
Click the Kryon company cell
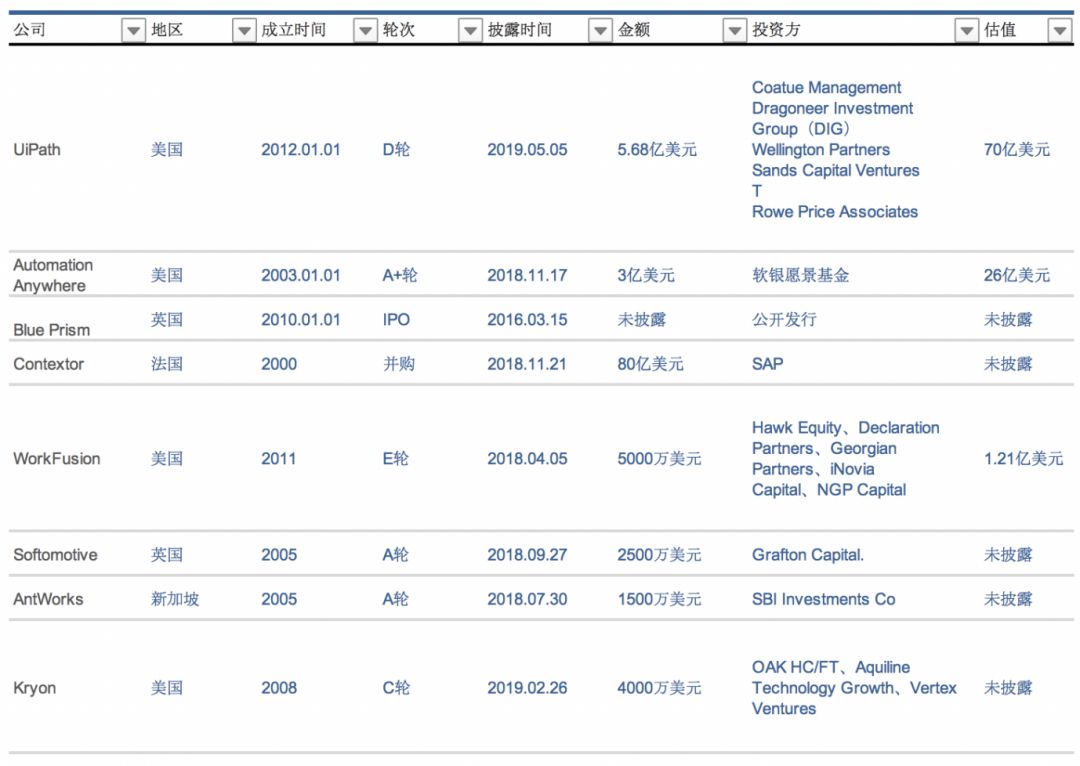tap(34, 688)
